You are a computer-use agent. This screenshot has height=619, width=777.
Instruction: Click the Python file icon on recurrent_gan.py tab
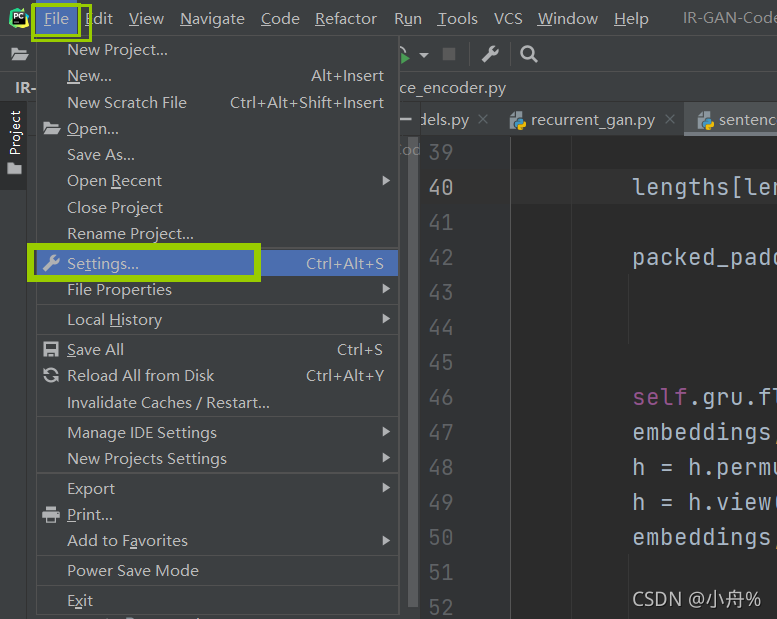click(518, 120)
